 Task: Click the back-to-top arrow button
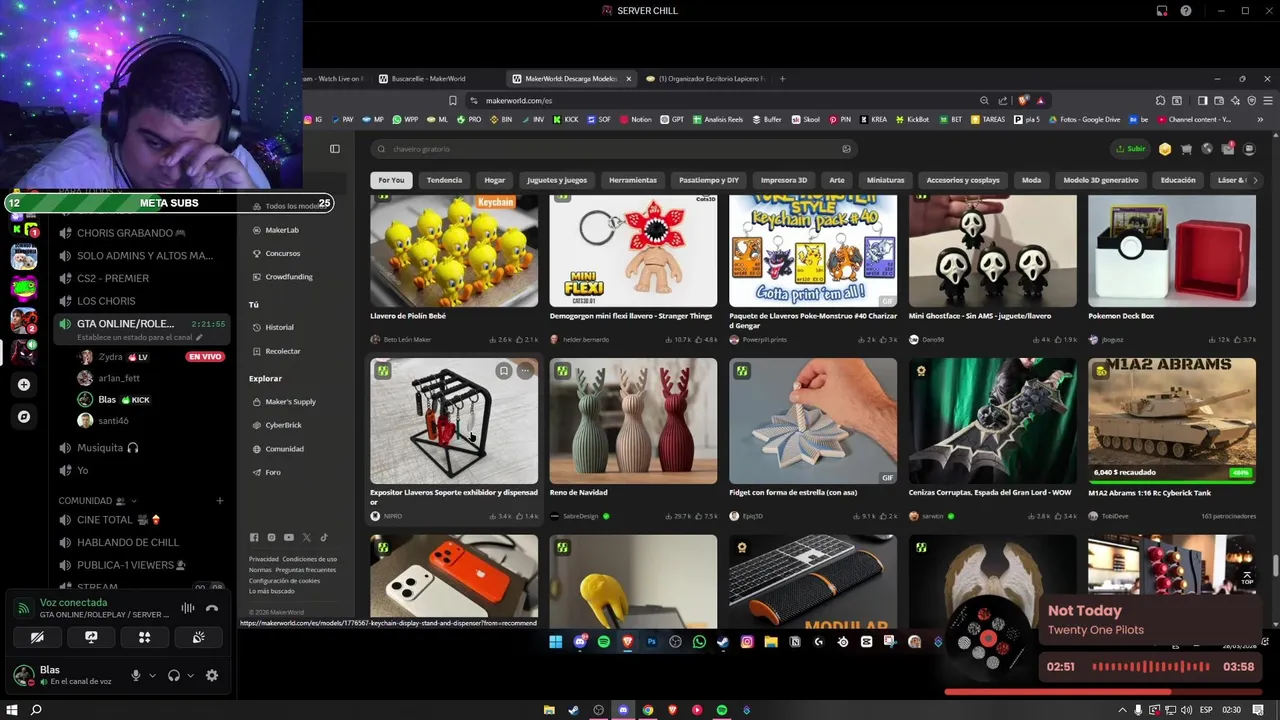(1247, 577)
